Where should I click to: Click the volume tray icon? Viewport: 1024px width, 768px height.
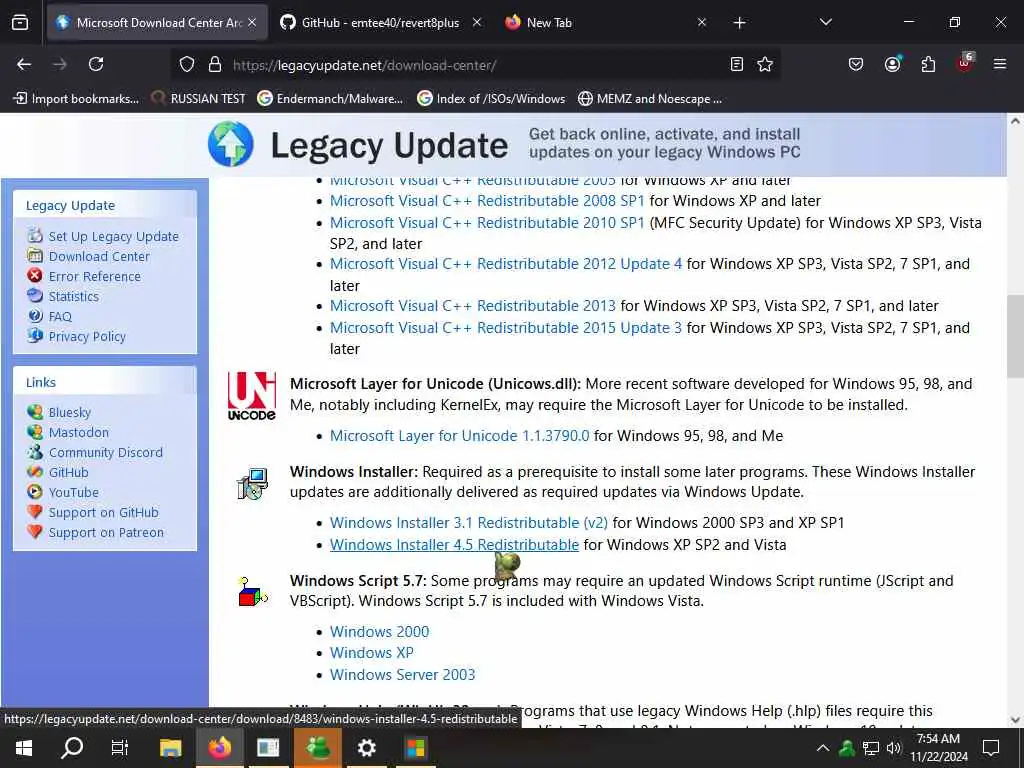click(893, 748)
